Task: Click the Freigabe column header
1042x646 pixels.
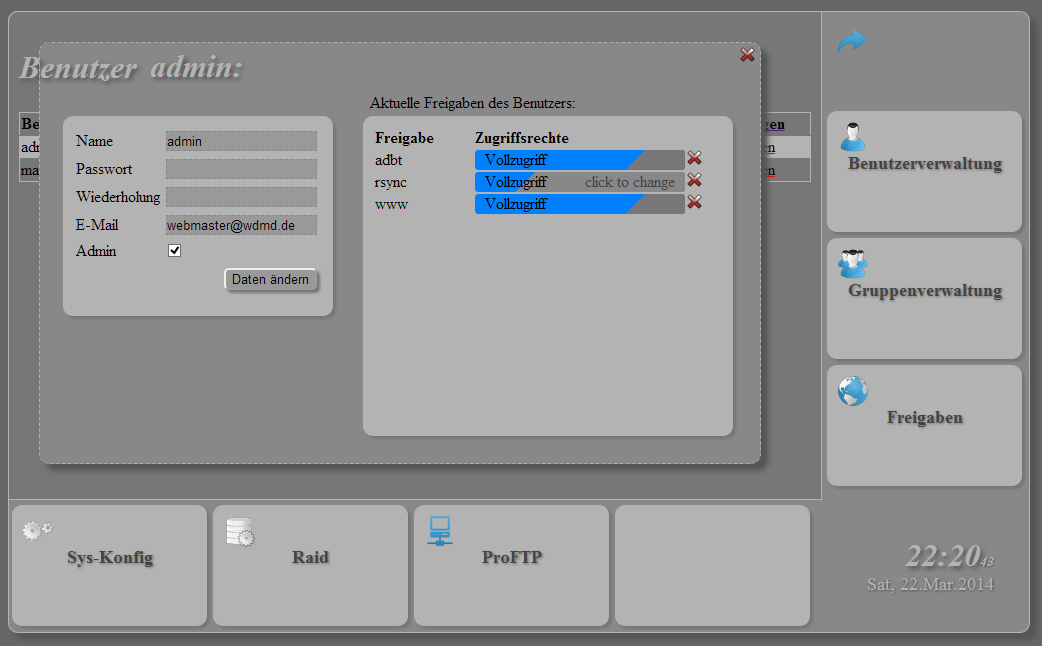Action: click(404, 138)
